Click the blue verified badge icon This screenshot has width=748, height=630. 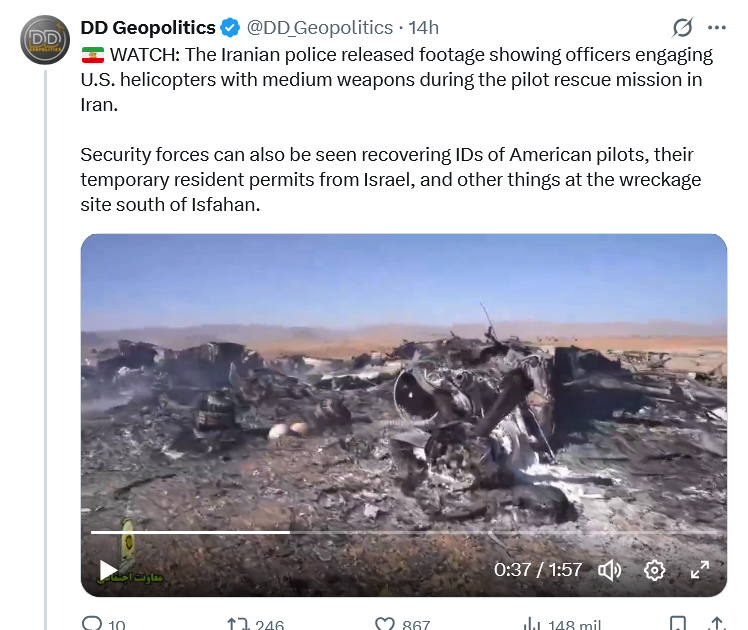click(x=230, y=28)
